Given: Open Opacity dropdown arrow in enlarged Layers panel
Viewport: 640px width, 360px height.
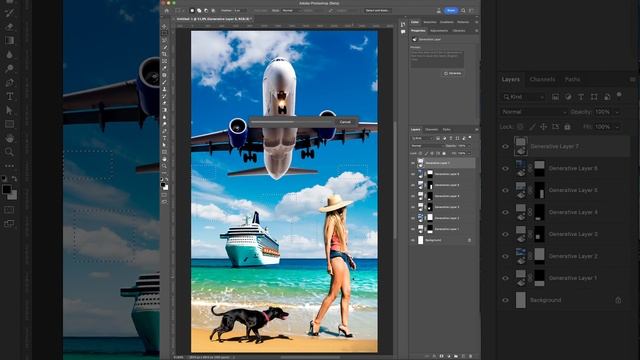Looking at the screenshot, I should 617,112.
